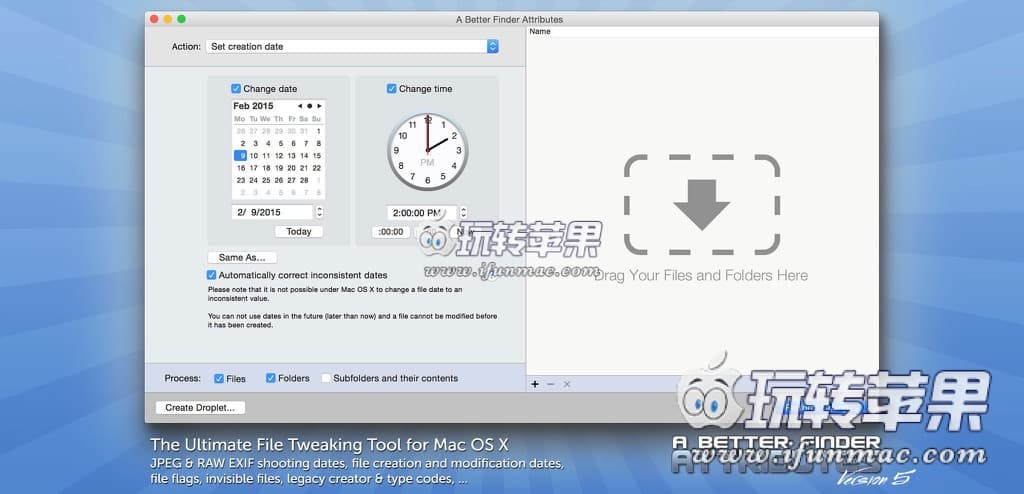This screenshot has height=494, width=1024.
Task: Select February 9 in the calendar
Action: pos(240,156)
